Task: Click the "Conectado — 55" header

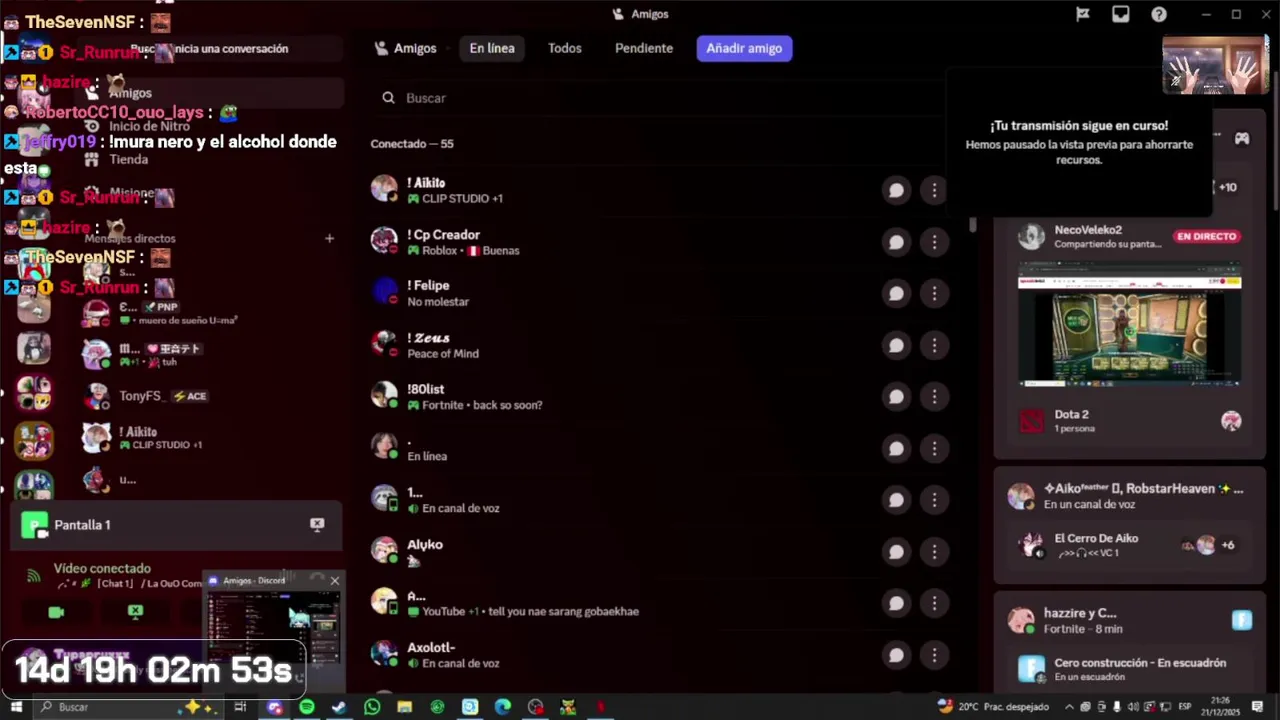Action: 412,144
